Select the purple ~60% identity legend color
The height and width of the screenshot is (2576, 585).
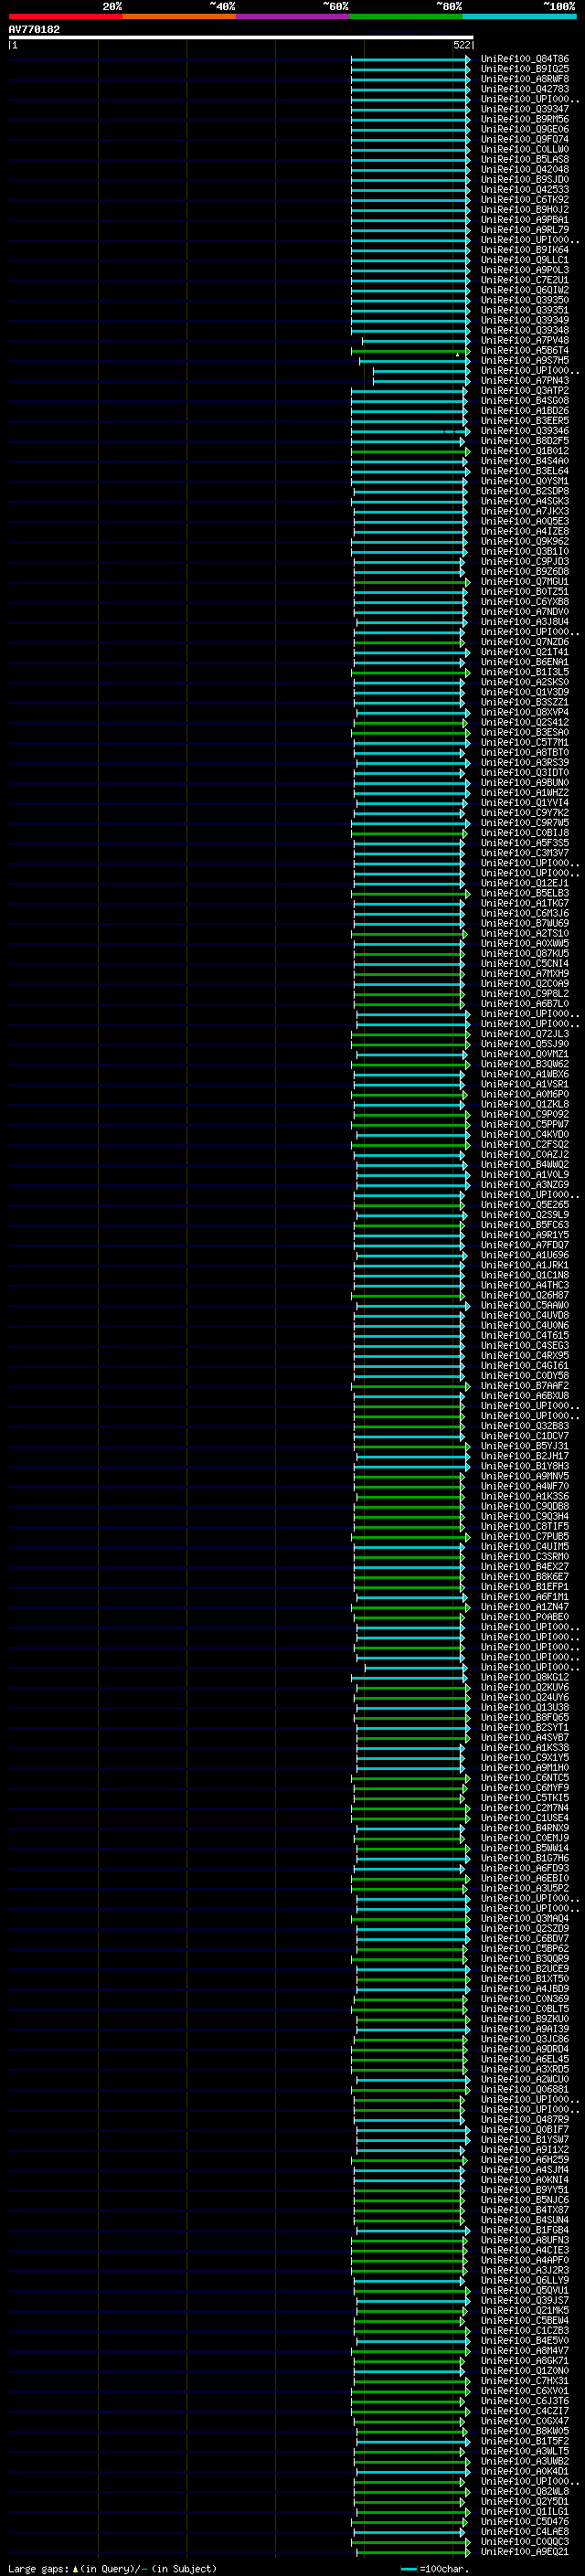[293, 16]
